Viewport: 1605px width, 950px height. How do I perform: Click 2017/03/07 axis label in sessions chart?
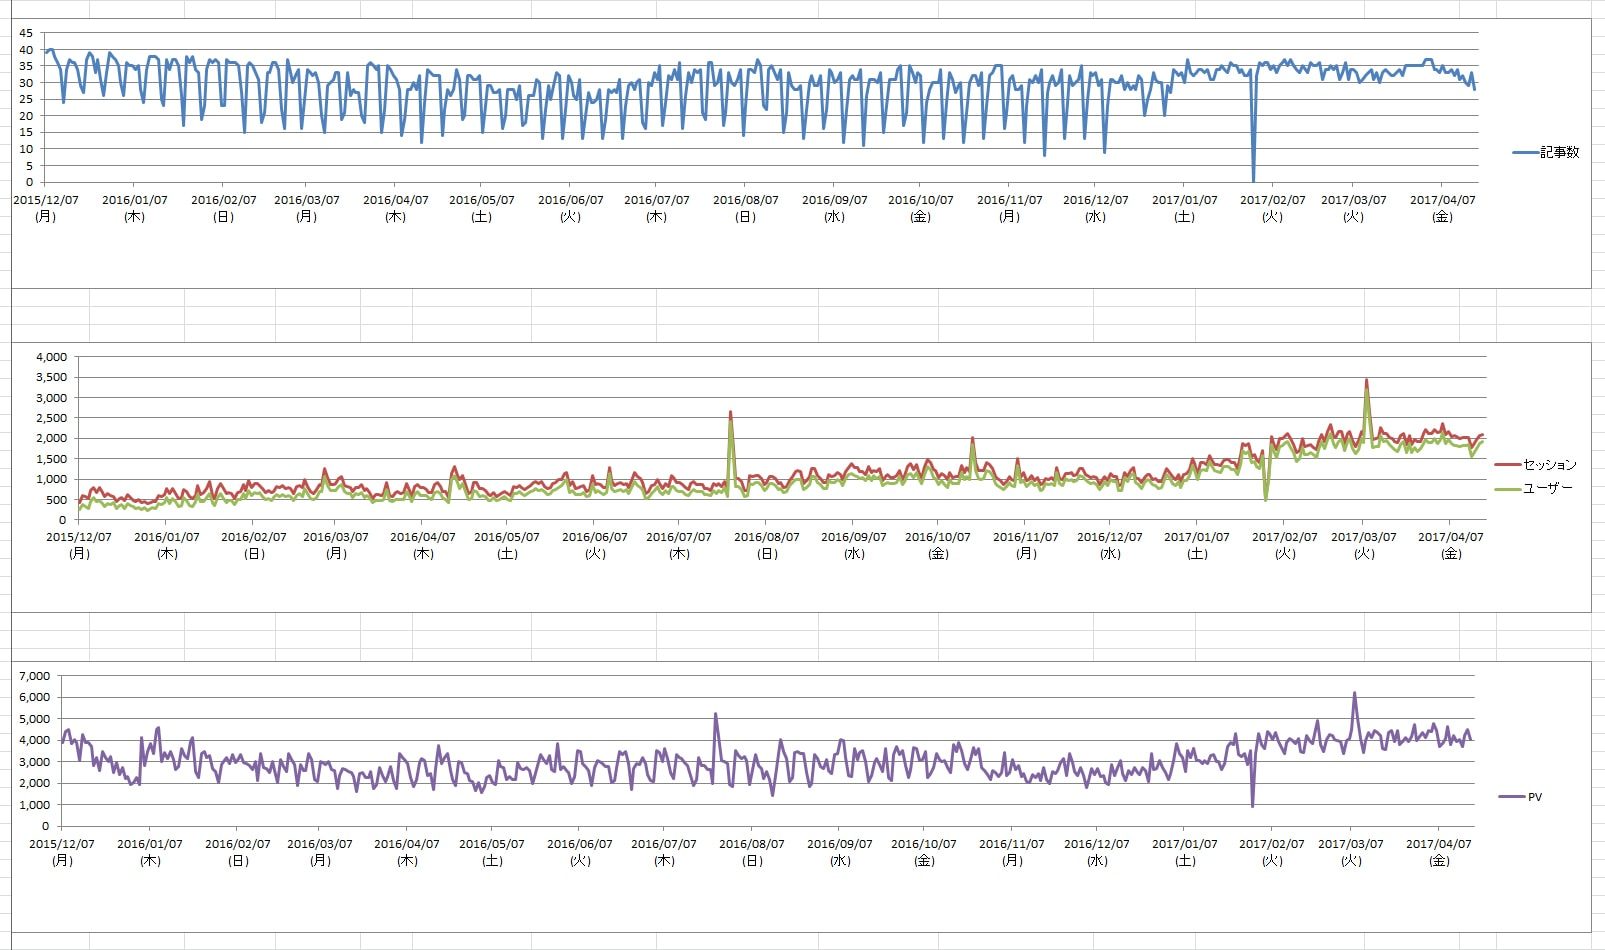pyautogui.click(x=1364, y=537)
